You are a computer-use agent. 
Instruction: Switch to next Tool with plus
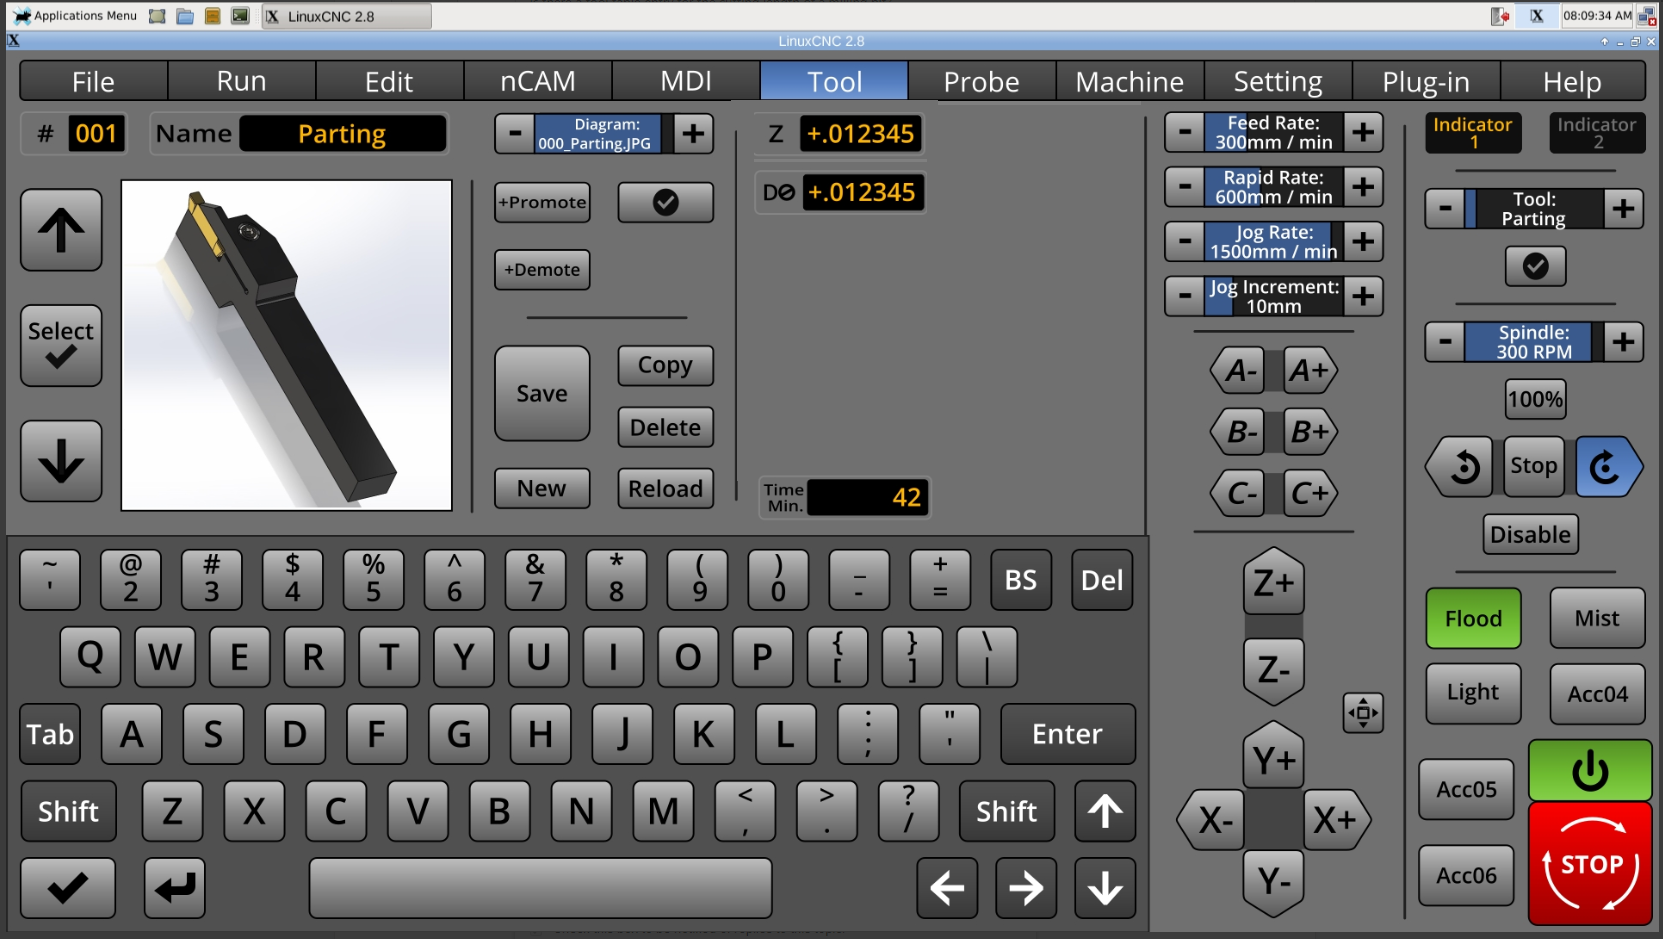point(1624,209)
